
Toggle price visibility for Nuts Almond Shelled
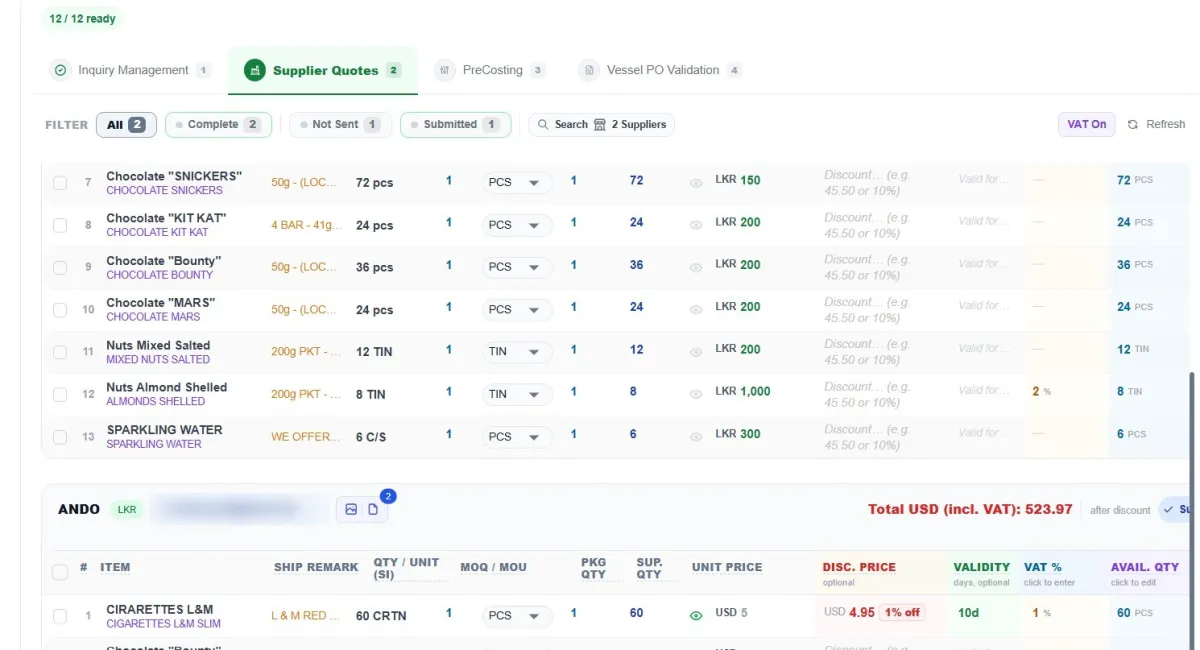coord(696,394)
